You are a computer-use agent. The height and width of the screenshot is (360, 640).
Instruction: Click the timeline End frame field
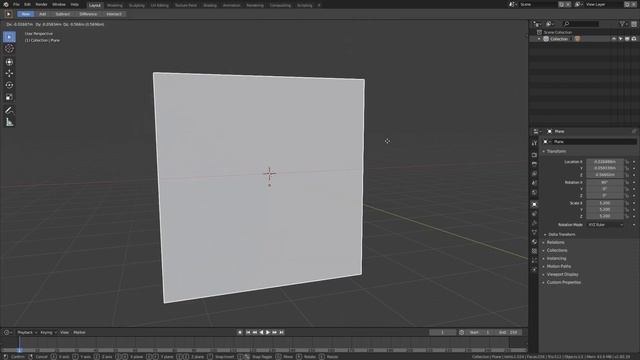point(508,333)
